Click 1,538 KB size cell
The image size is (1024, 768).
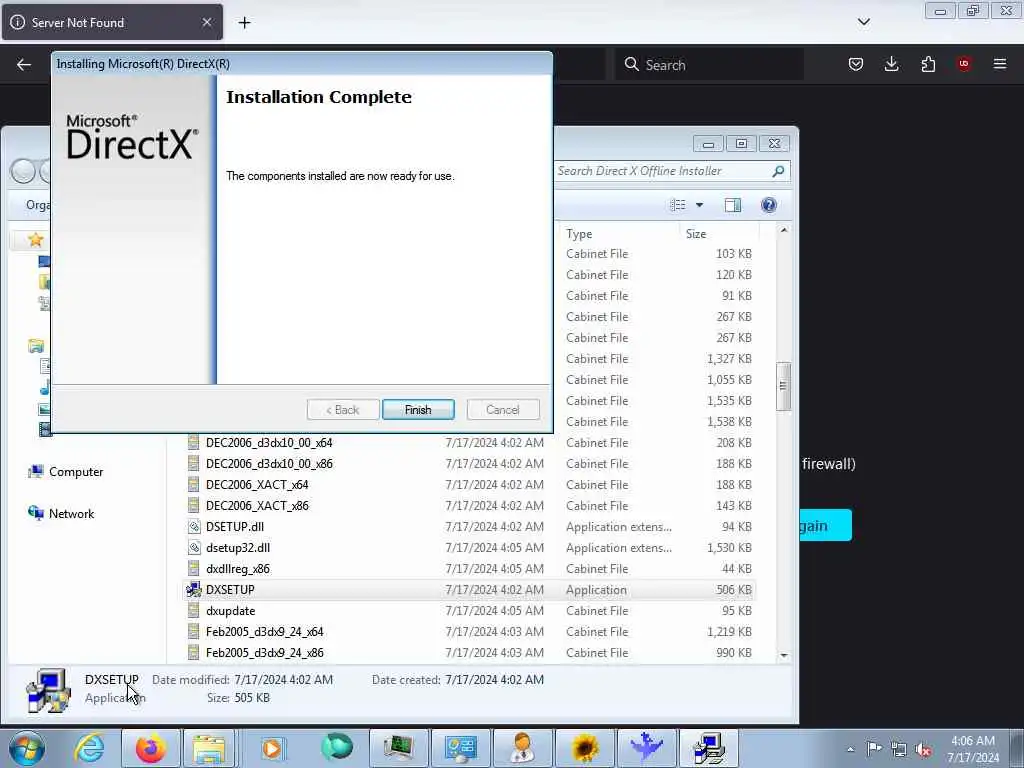point(729,422)
